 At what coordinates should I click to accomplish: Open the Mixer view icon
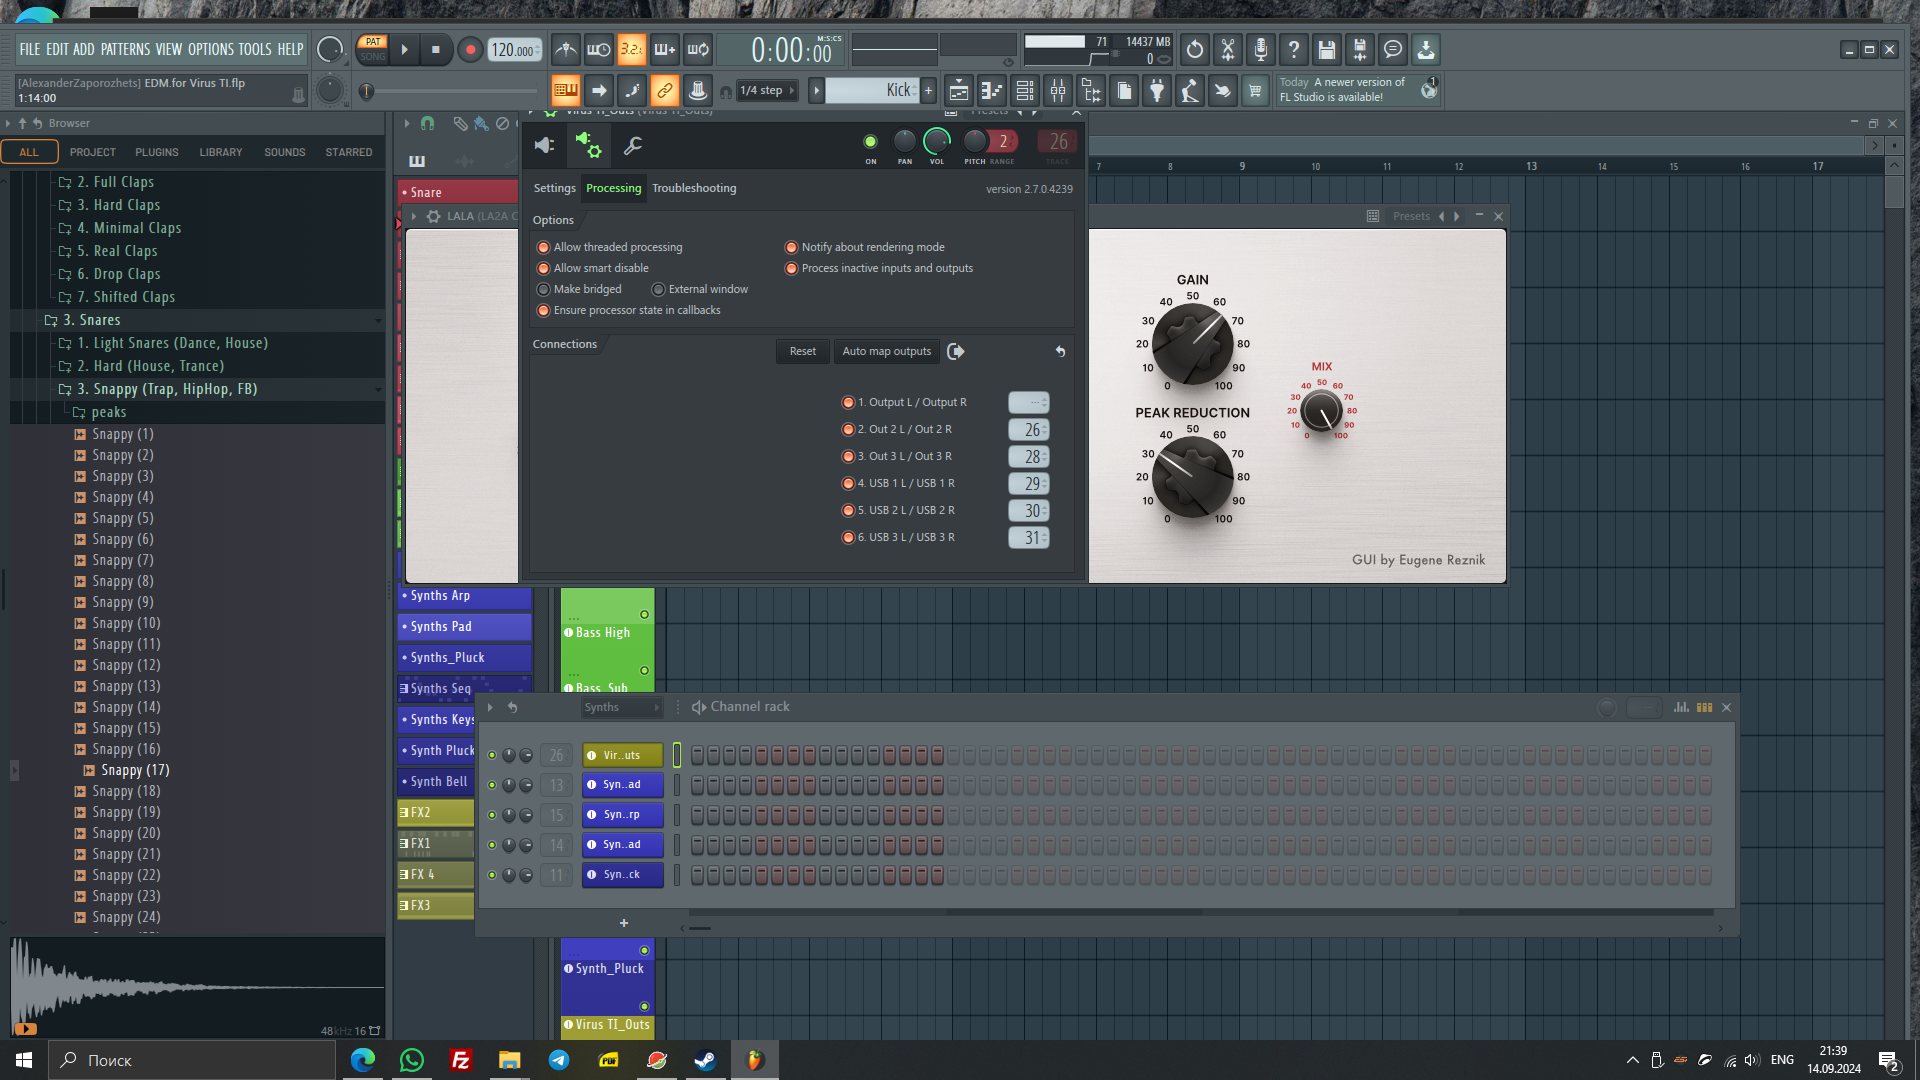tap(1058, 91)
